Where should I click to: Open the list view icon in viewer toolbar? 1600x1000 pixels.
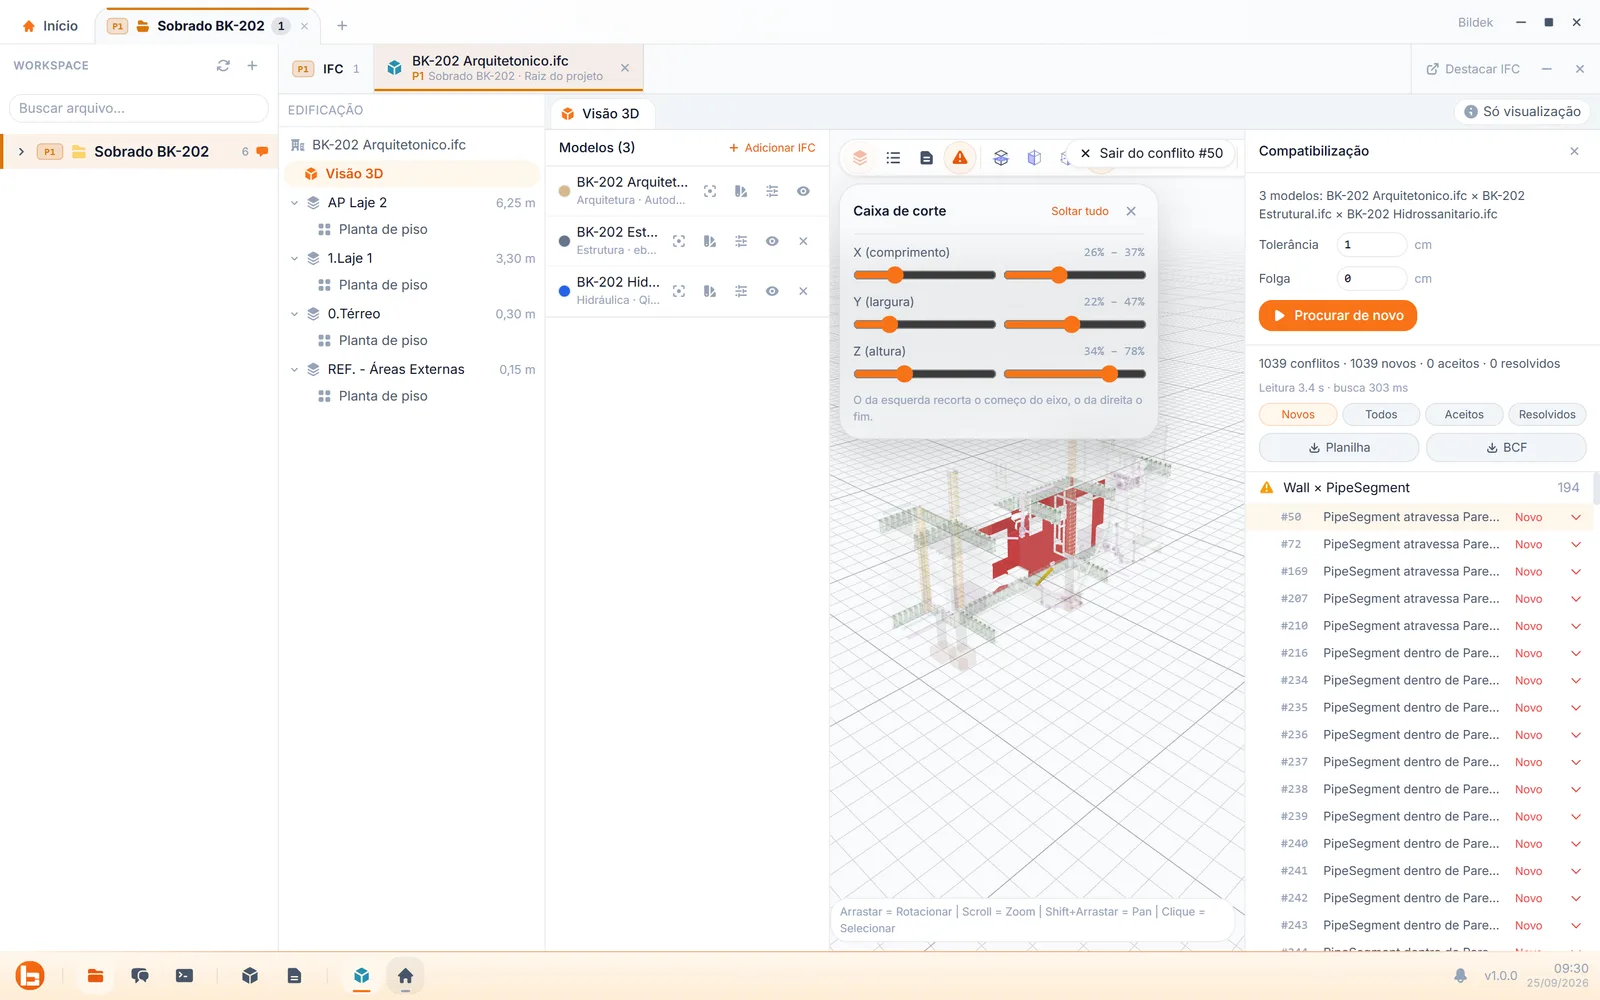[893, 157]
